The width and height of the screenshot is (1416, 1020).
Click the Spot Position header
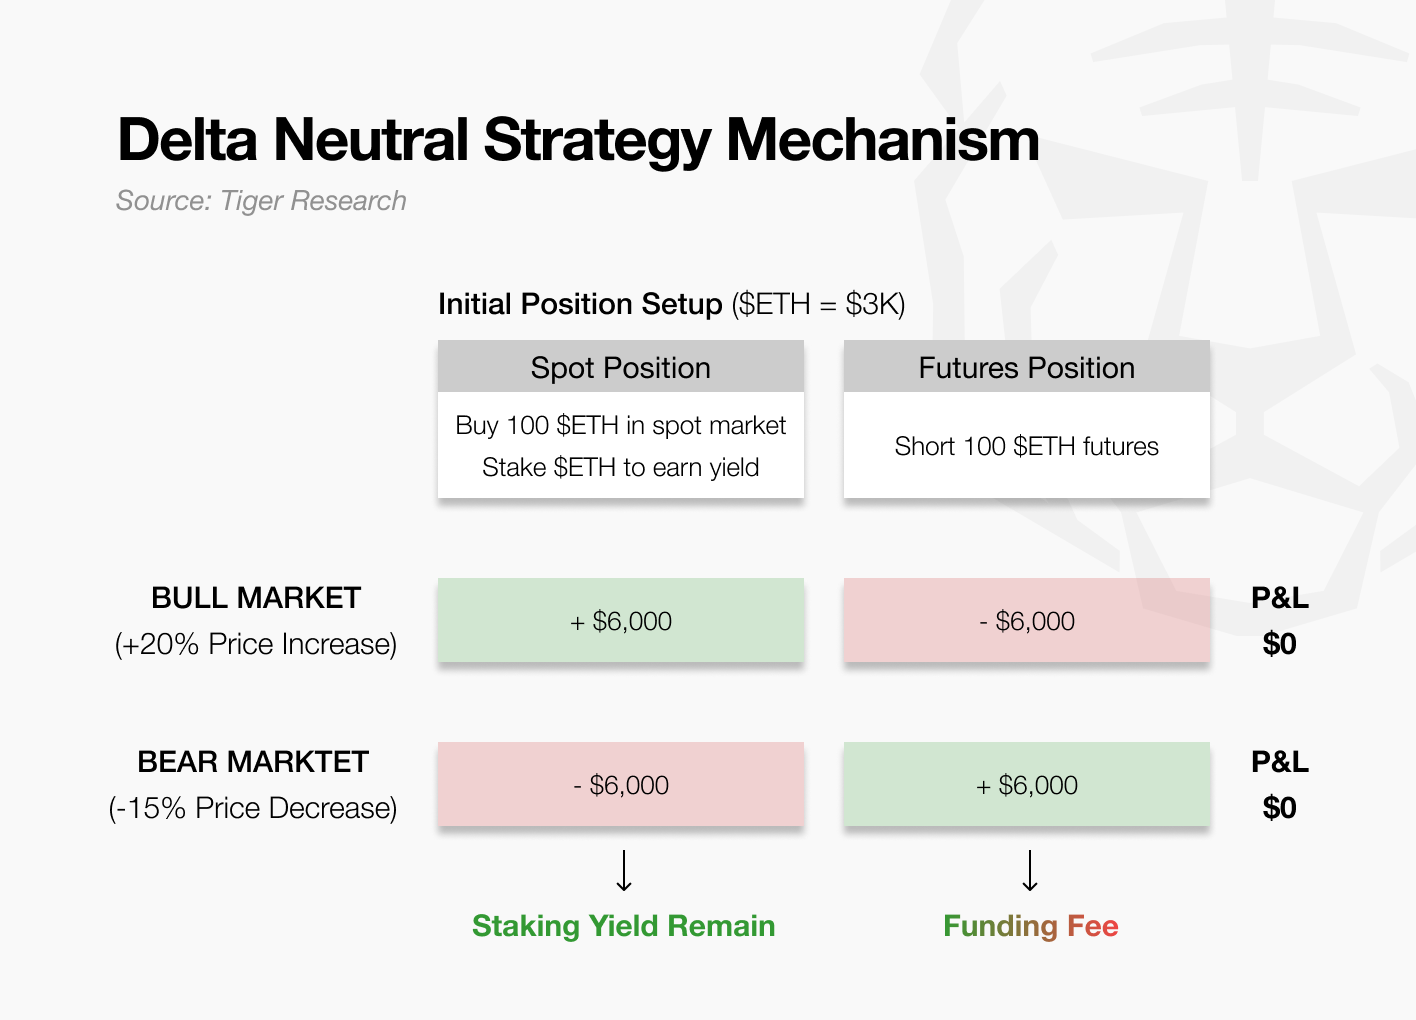coord(621,367)
